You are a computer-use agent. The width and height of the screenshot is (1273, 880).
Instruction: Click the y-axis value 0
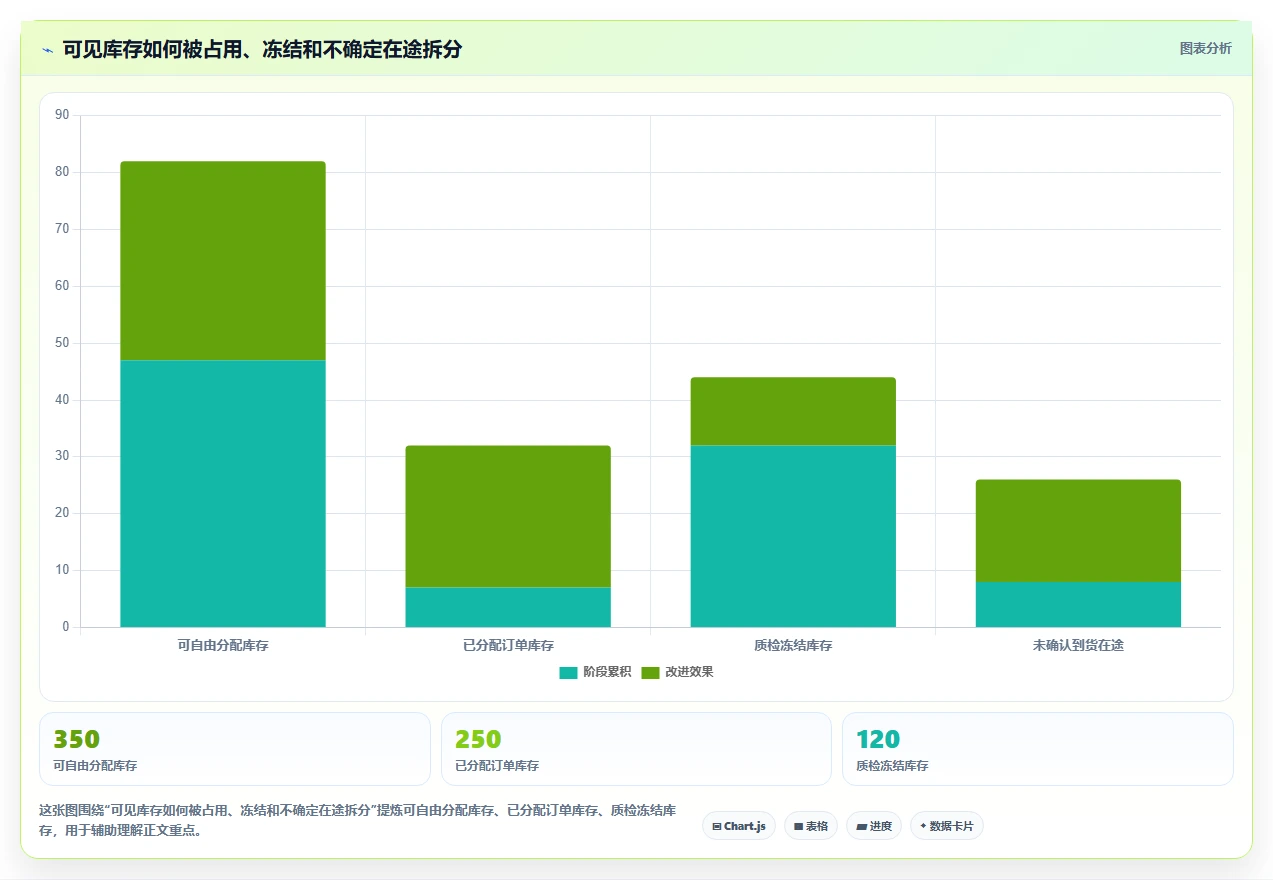coord(66,627)
